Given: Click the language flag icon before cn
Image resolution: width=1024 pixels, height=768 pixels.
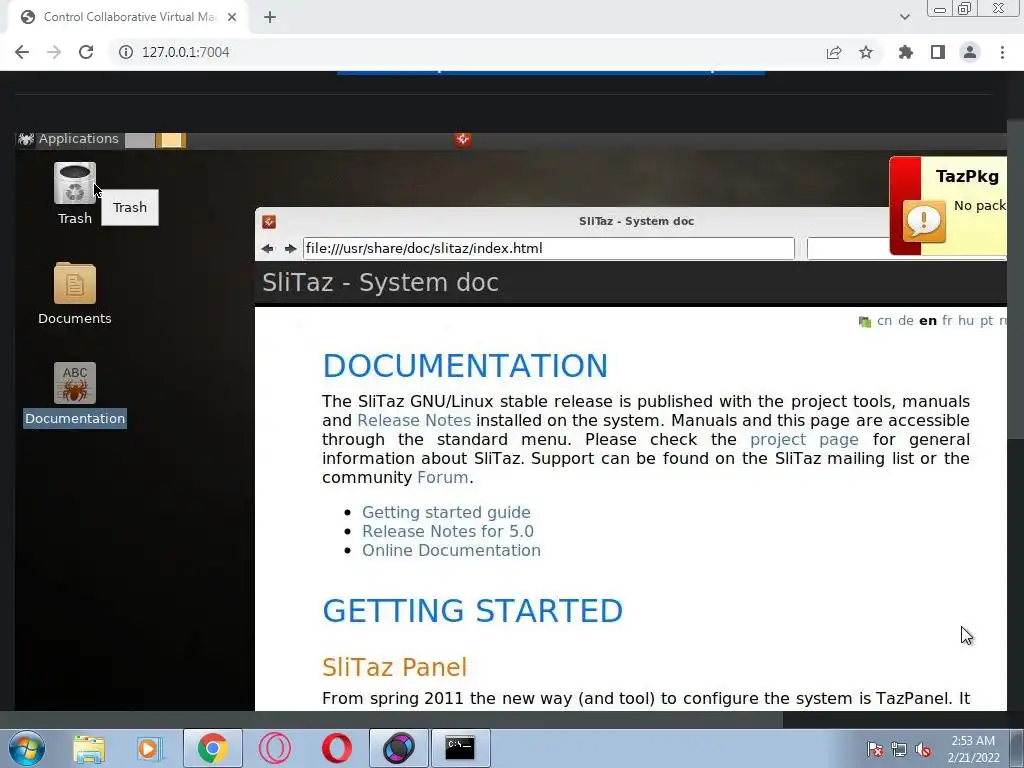Looking at the screenshot, I should click(x=865, y=321).
